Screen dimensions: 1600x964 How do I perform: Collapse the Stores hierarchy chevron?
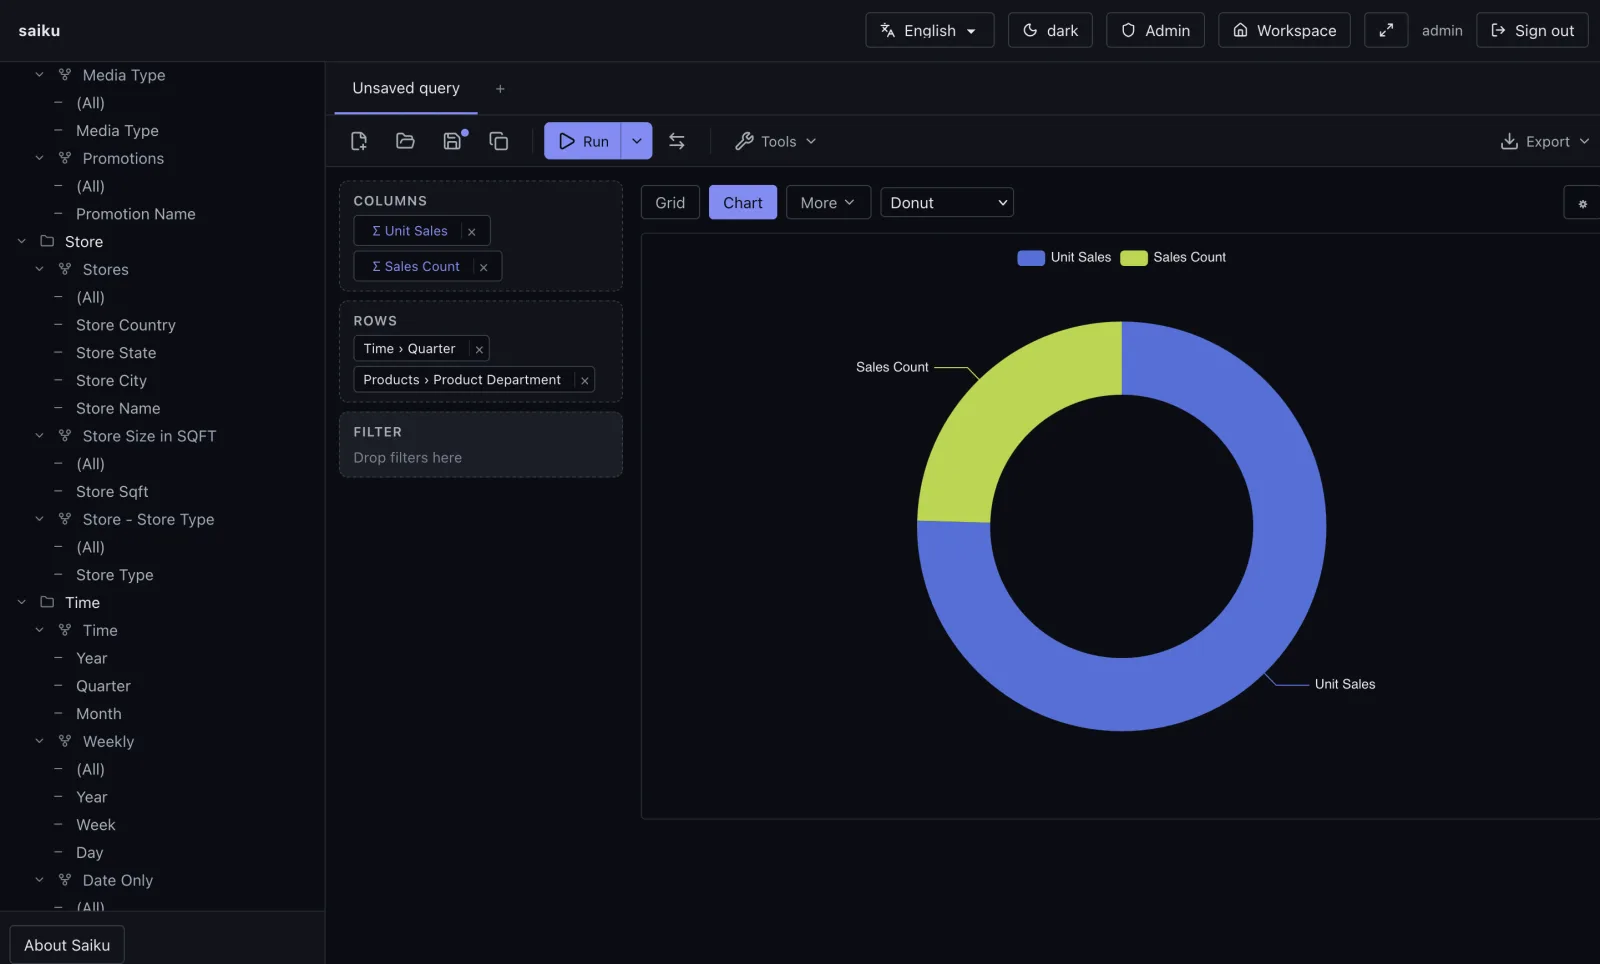point(40,269)
